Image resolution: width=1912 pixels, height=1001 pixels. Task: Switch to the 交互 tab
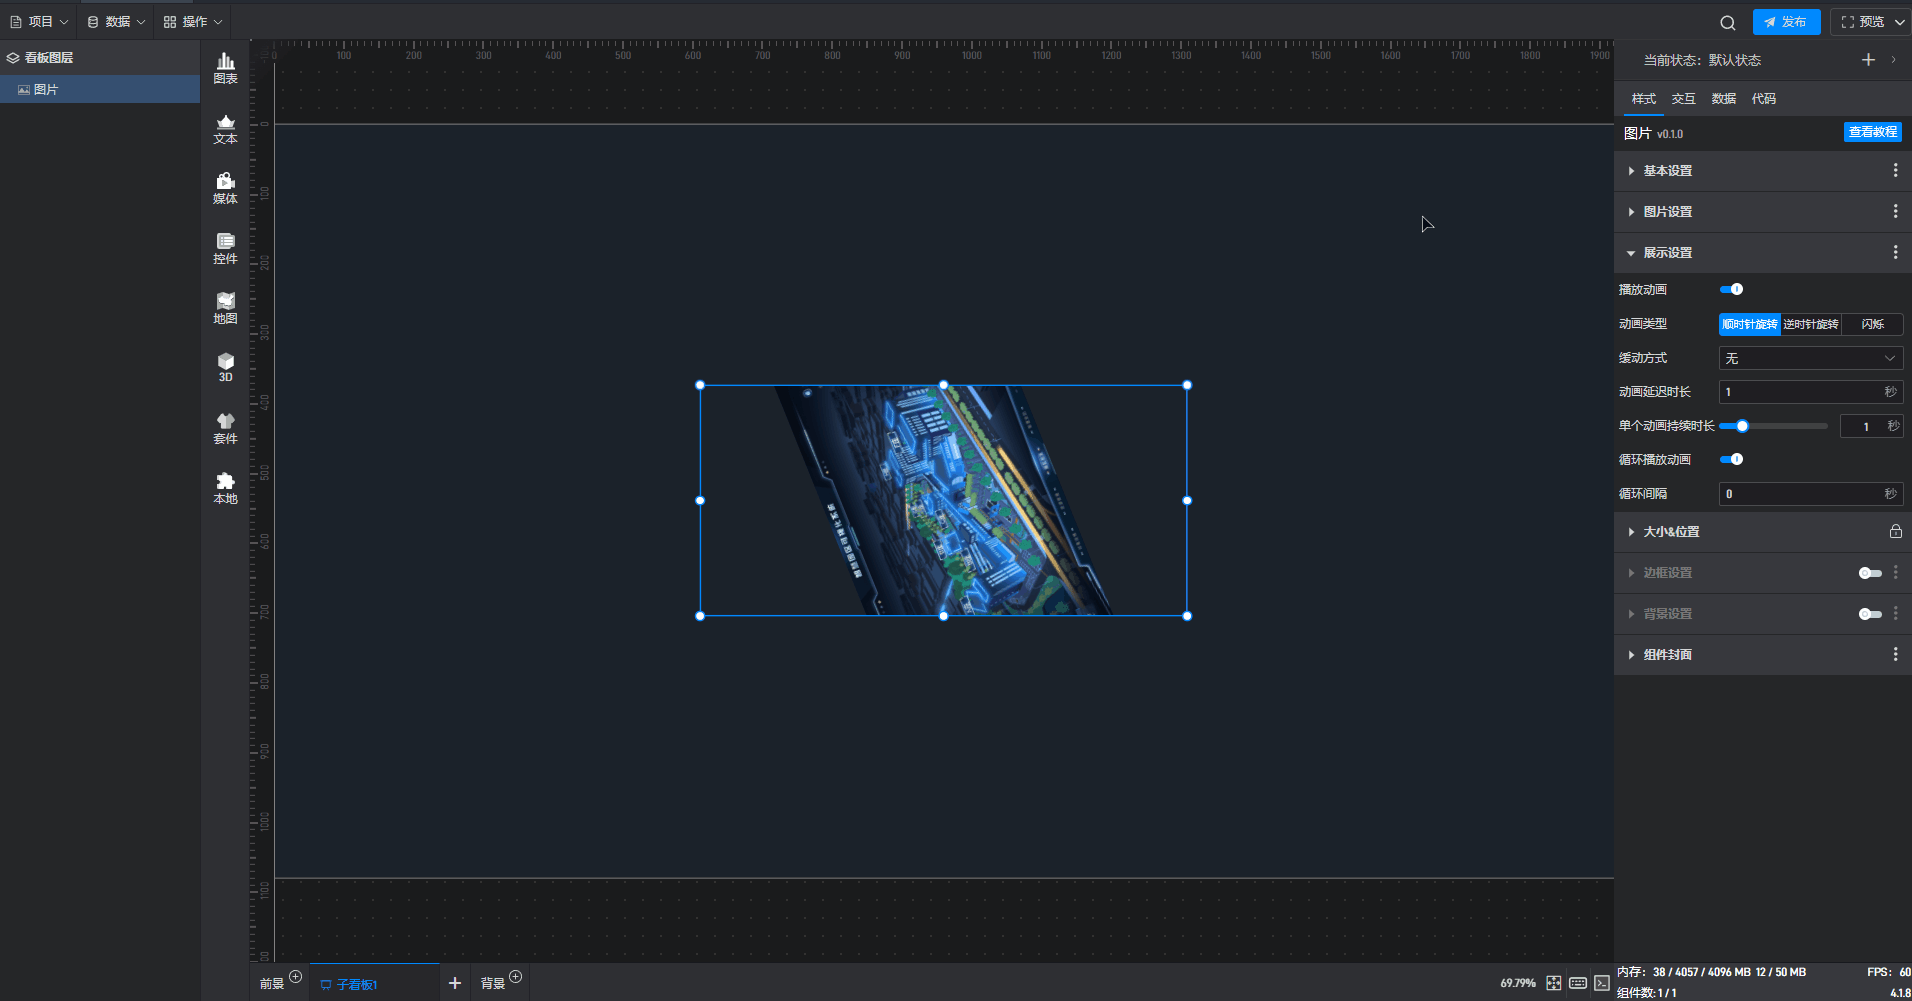click(1683, 99)
